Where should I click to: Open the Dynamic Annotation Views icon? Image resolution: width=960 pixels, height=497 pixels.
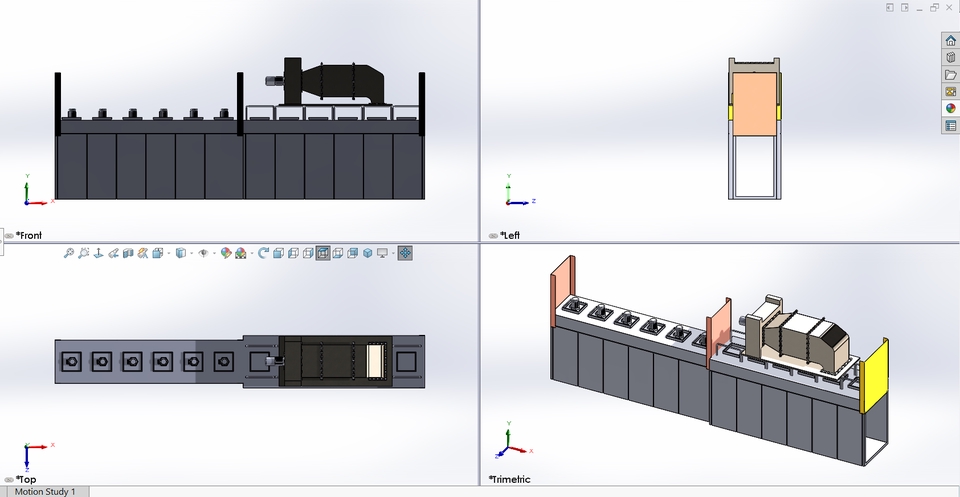[x=142, y=253]
